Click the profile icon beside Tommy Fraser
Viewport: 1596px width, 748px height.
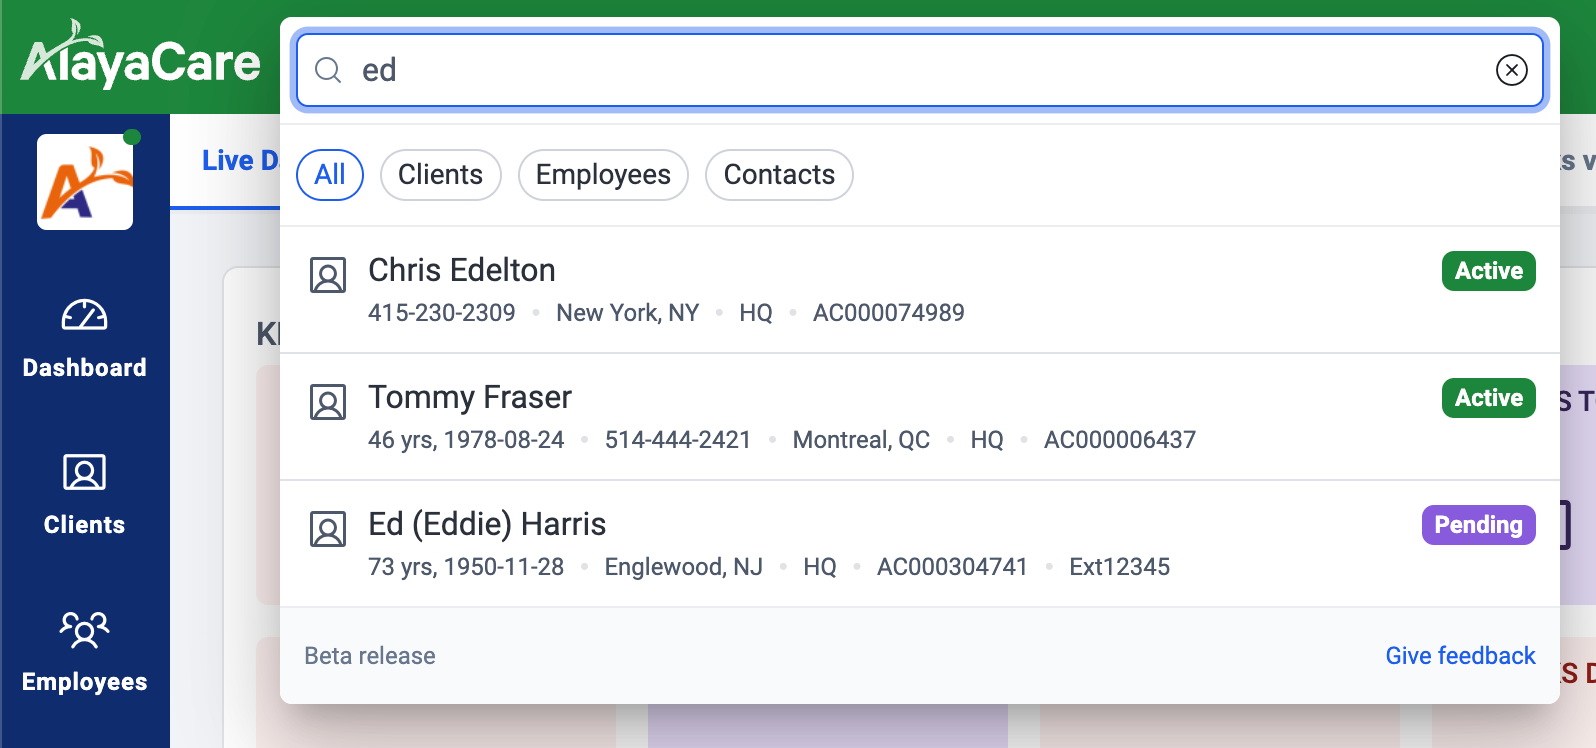coord(328,402)
